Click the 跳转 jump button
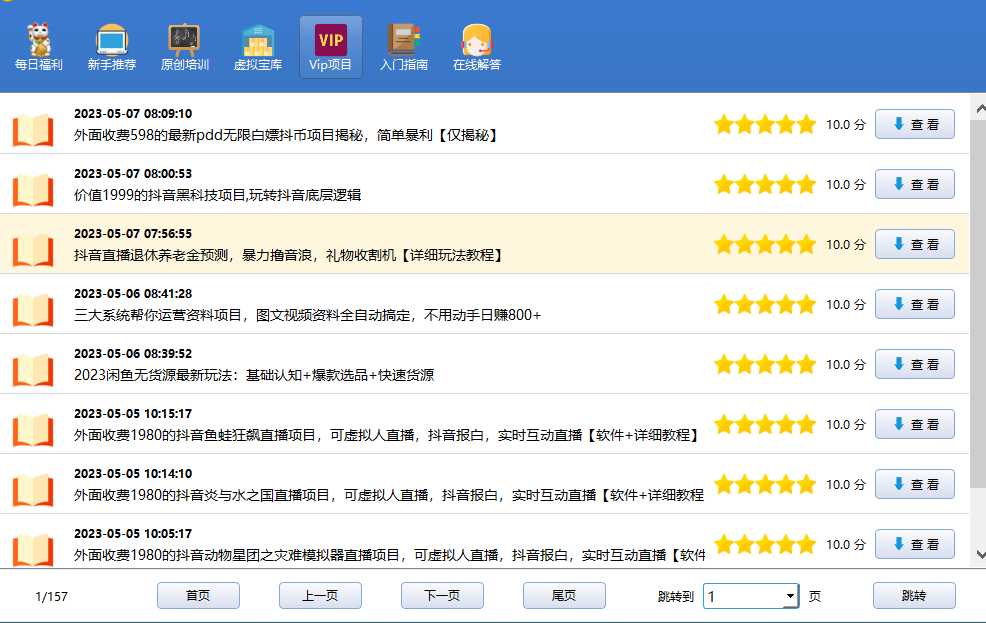The height and width of the screenshot is (623, 986). [914, 595]
